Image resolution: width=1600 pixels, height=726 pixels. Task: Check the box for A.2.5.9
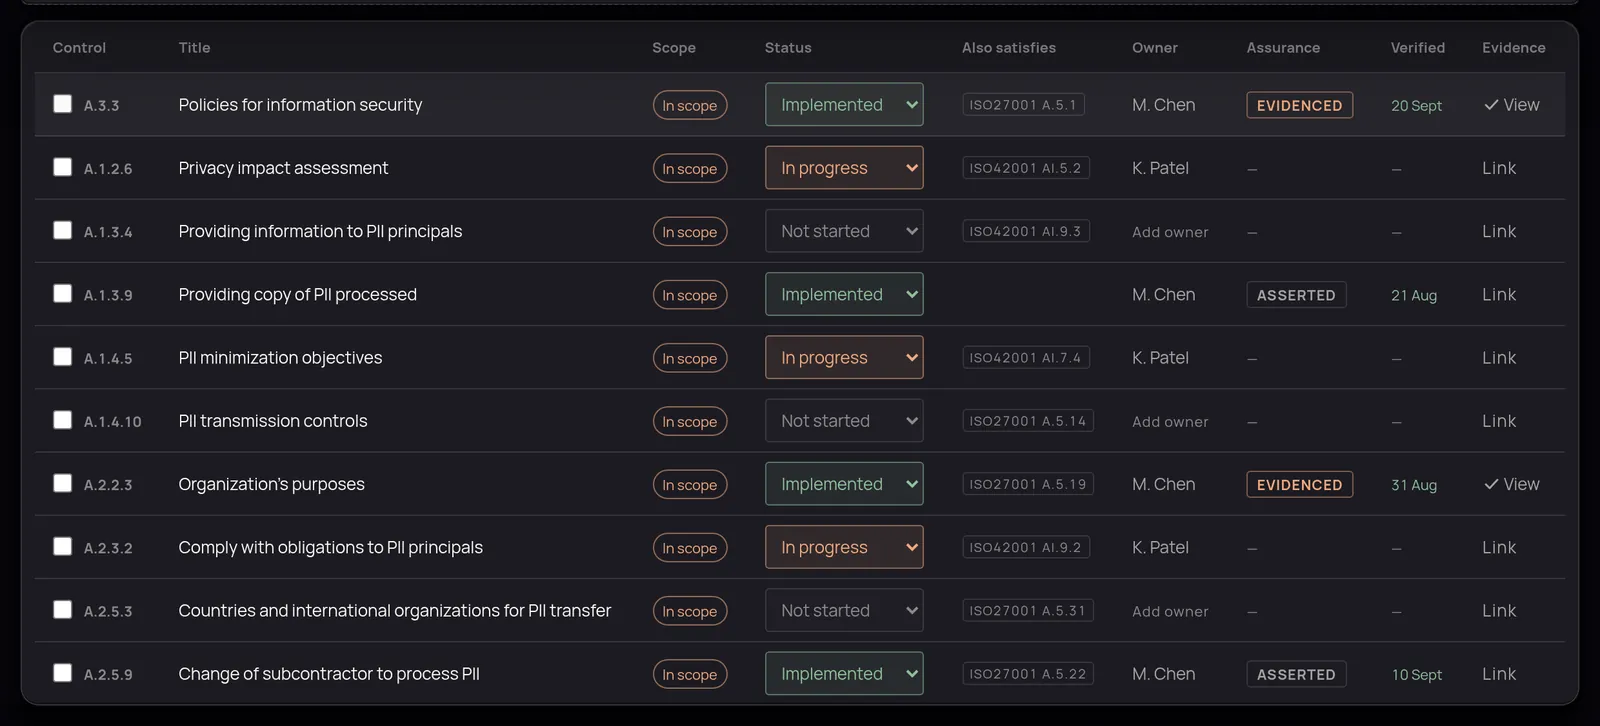click(62, 673)
